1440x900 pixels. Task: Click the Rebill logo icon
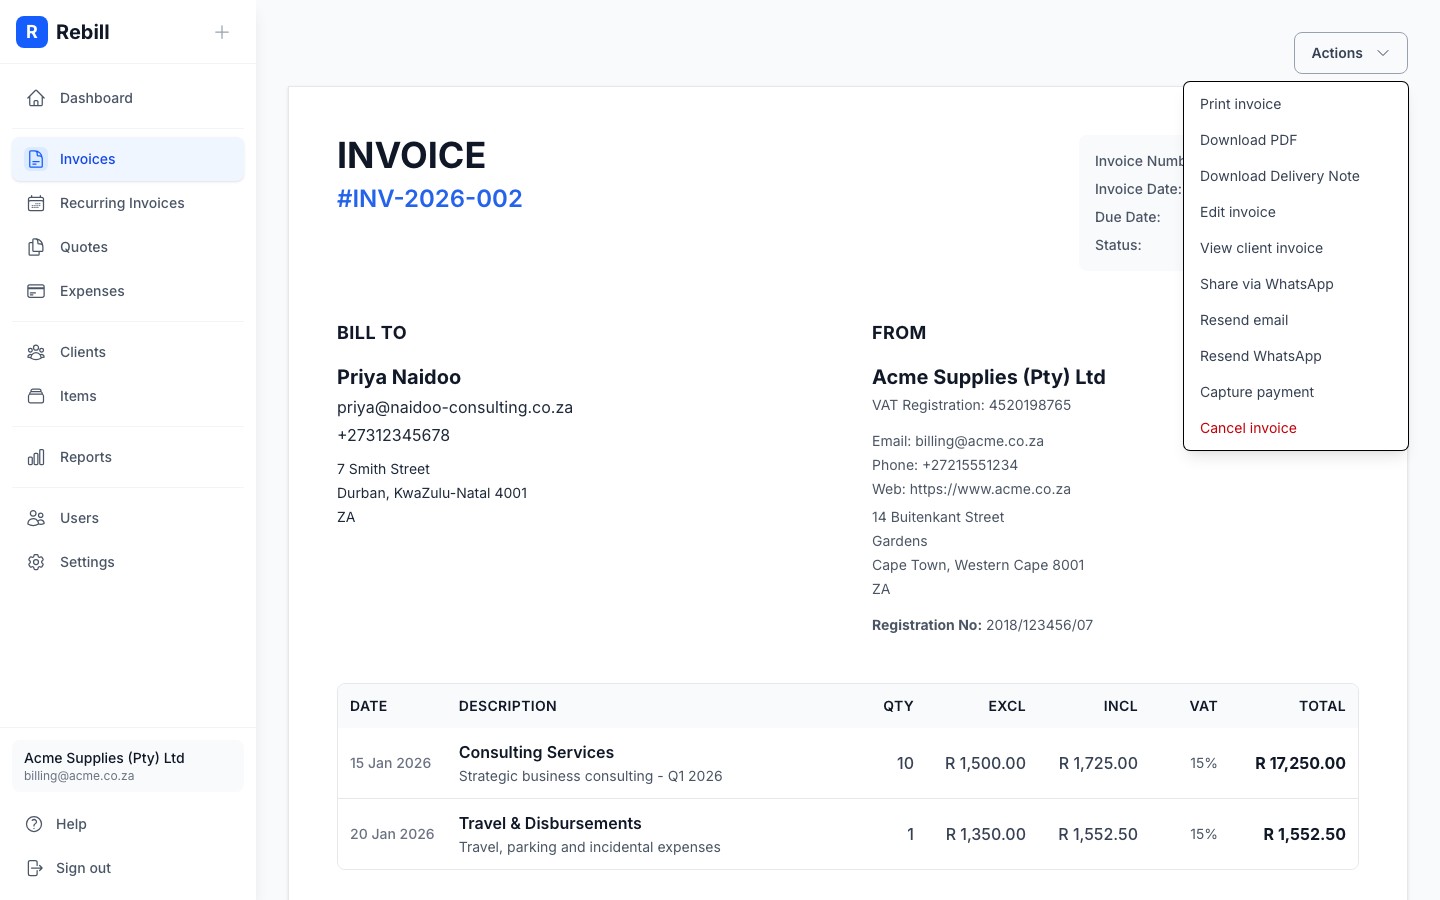coord(32,32)
